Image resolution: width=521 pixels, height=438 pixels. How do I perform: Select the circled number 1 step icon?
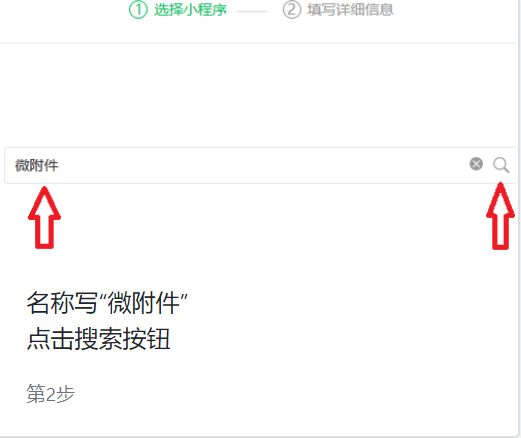tap(138, 10)
